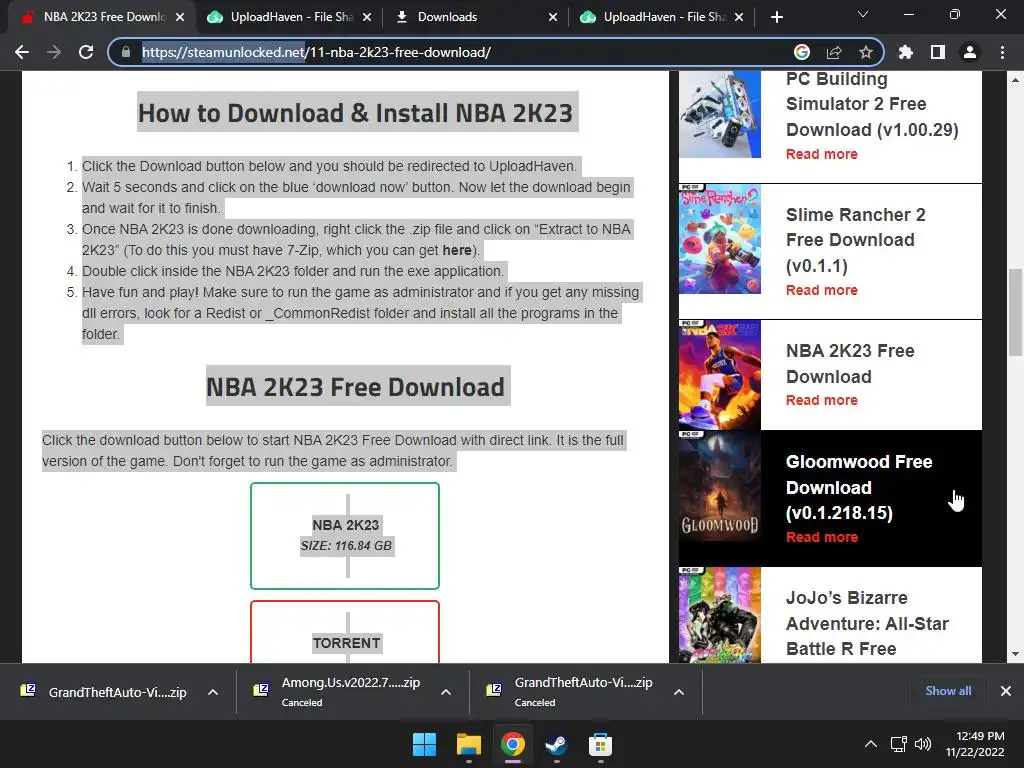The height and width of the screenshot is (768, 1024).
Task: Open JoJo's Bizarre Adventure title link
Action: [x=867, y=624]
